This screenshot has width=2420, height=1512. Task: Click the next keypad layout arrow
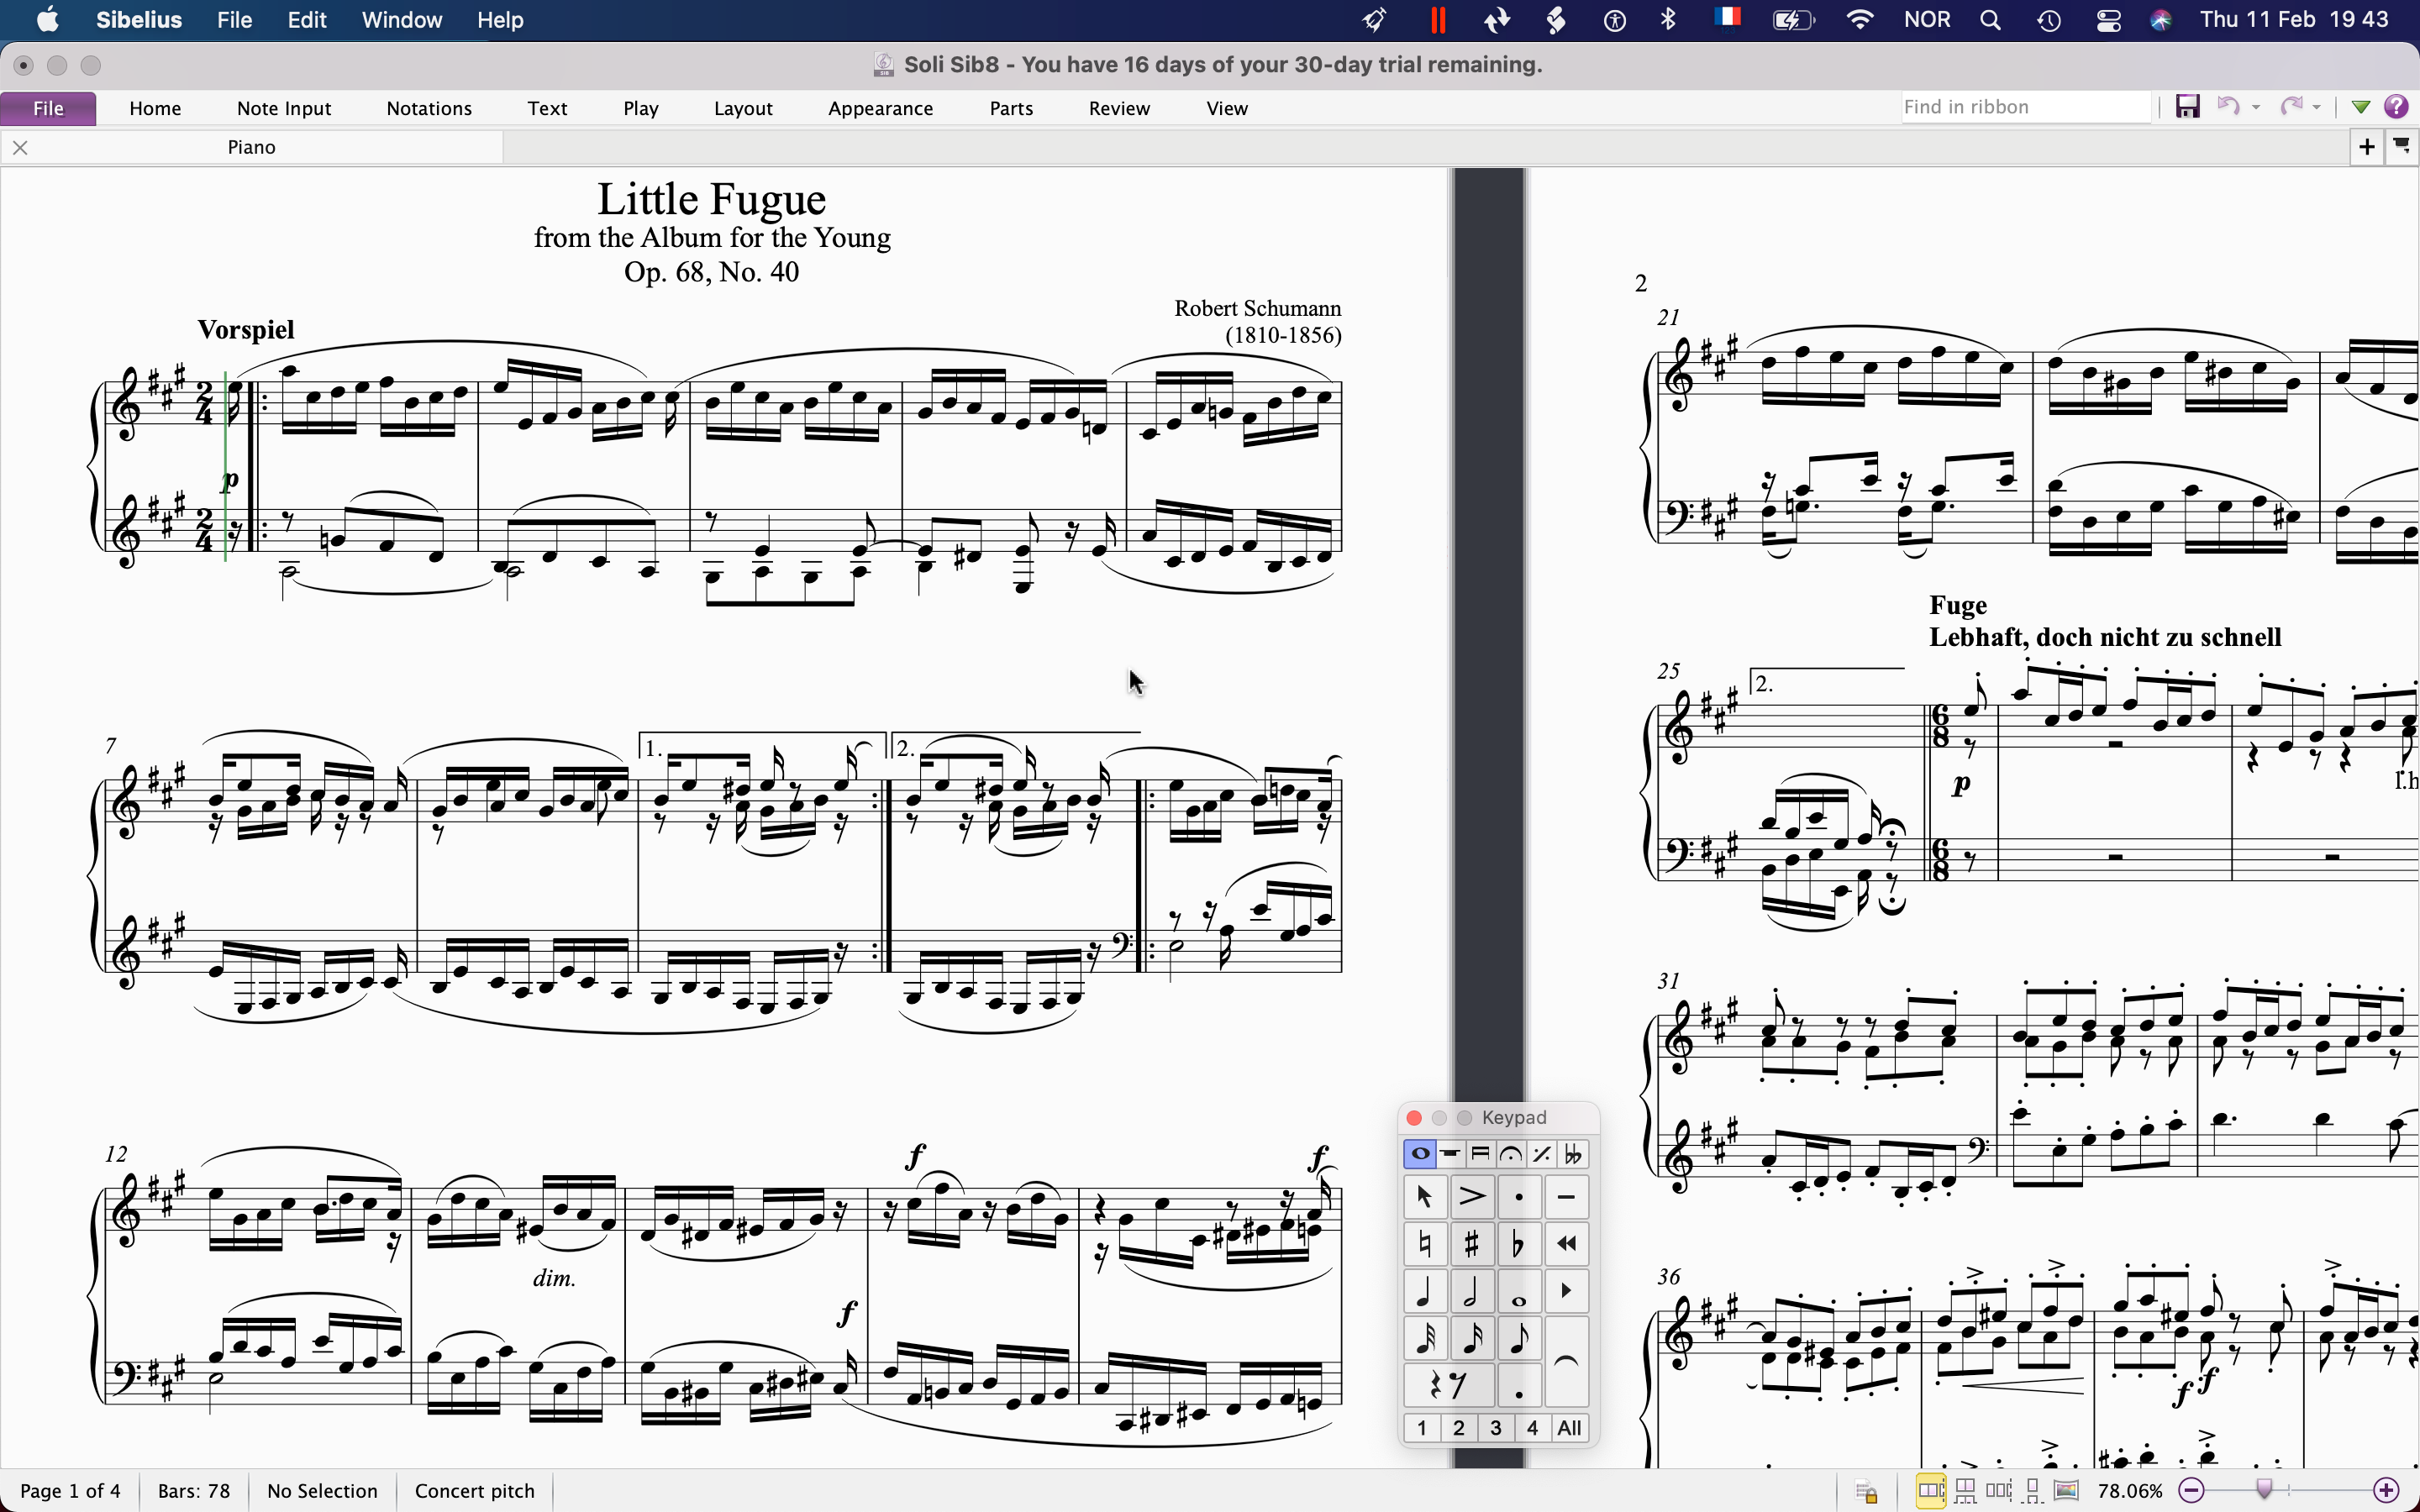1566,1291
